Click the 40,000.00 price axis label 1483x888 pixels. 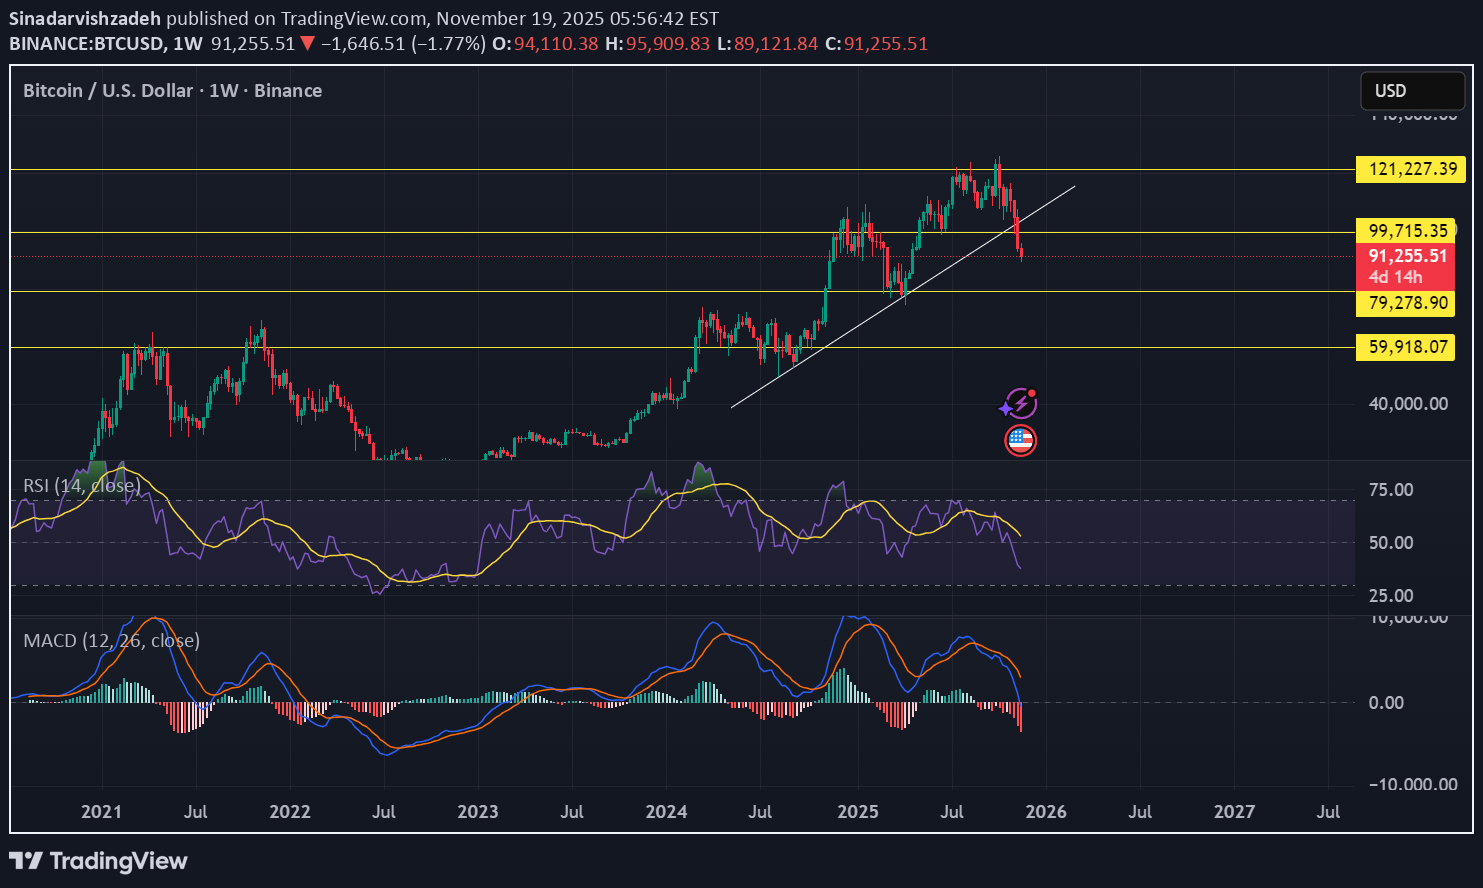(1408, 404)
